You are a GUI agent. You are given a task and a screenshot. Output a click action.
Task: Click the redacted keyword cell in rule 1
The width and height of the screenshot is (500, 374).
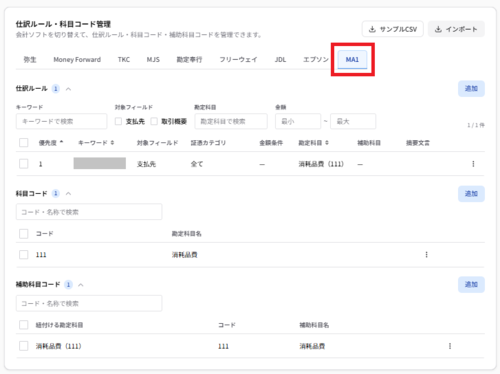tap(100, 163)
